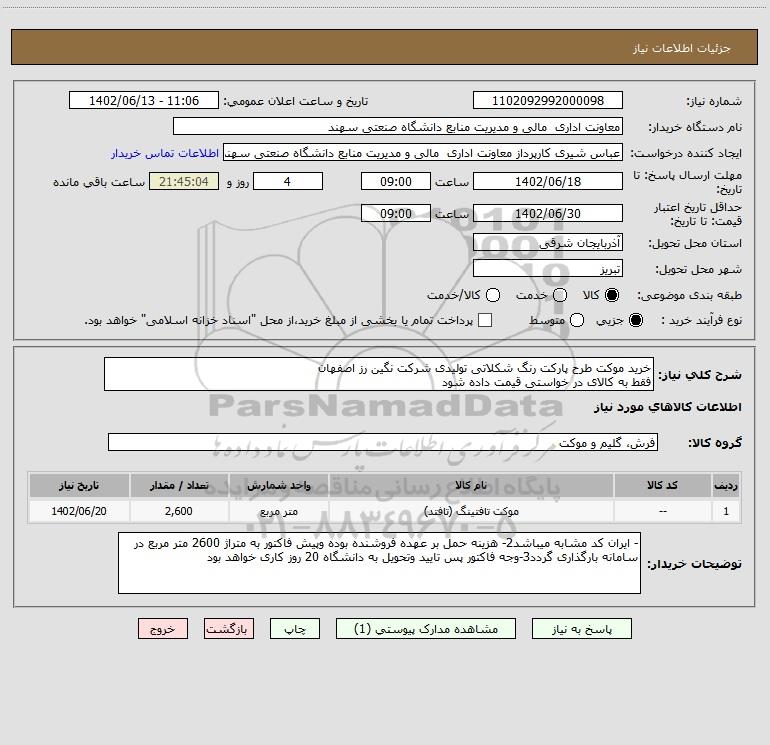Click the remaining time field 21:45:04
This screenshot has height=745, width=770.
(184, 181)
